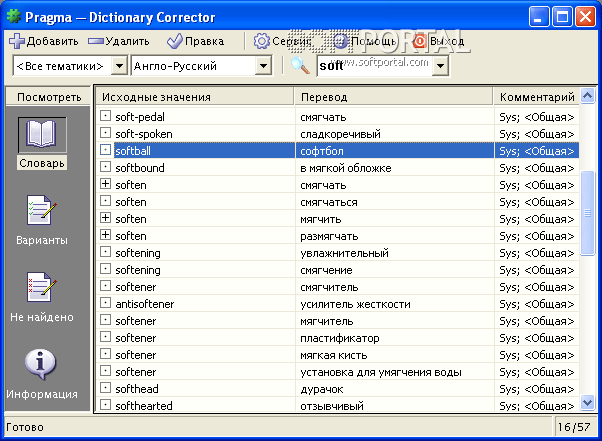This screenshot has height=441, width=602.
Task: Click the vertical scrollbar thumb
Action: point(587,213)
